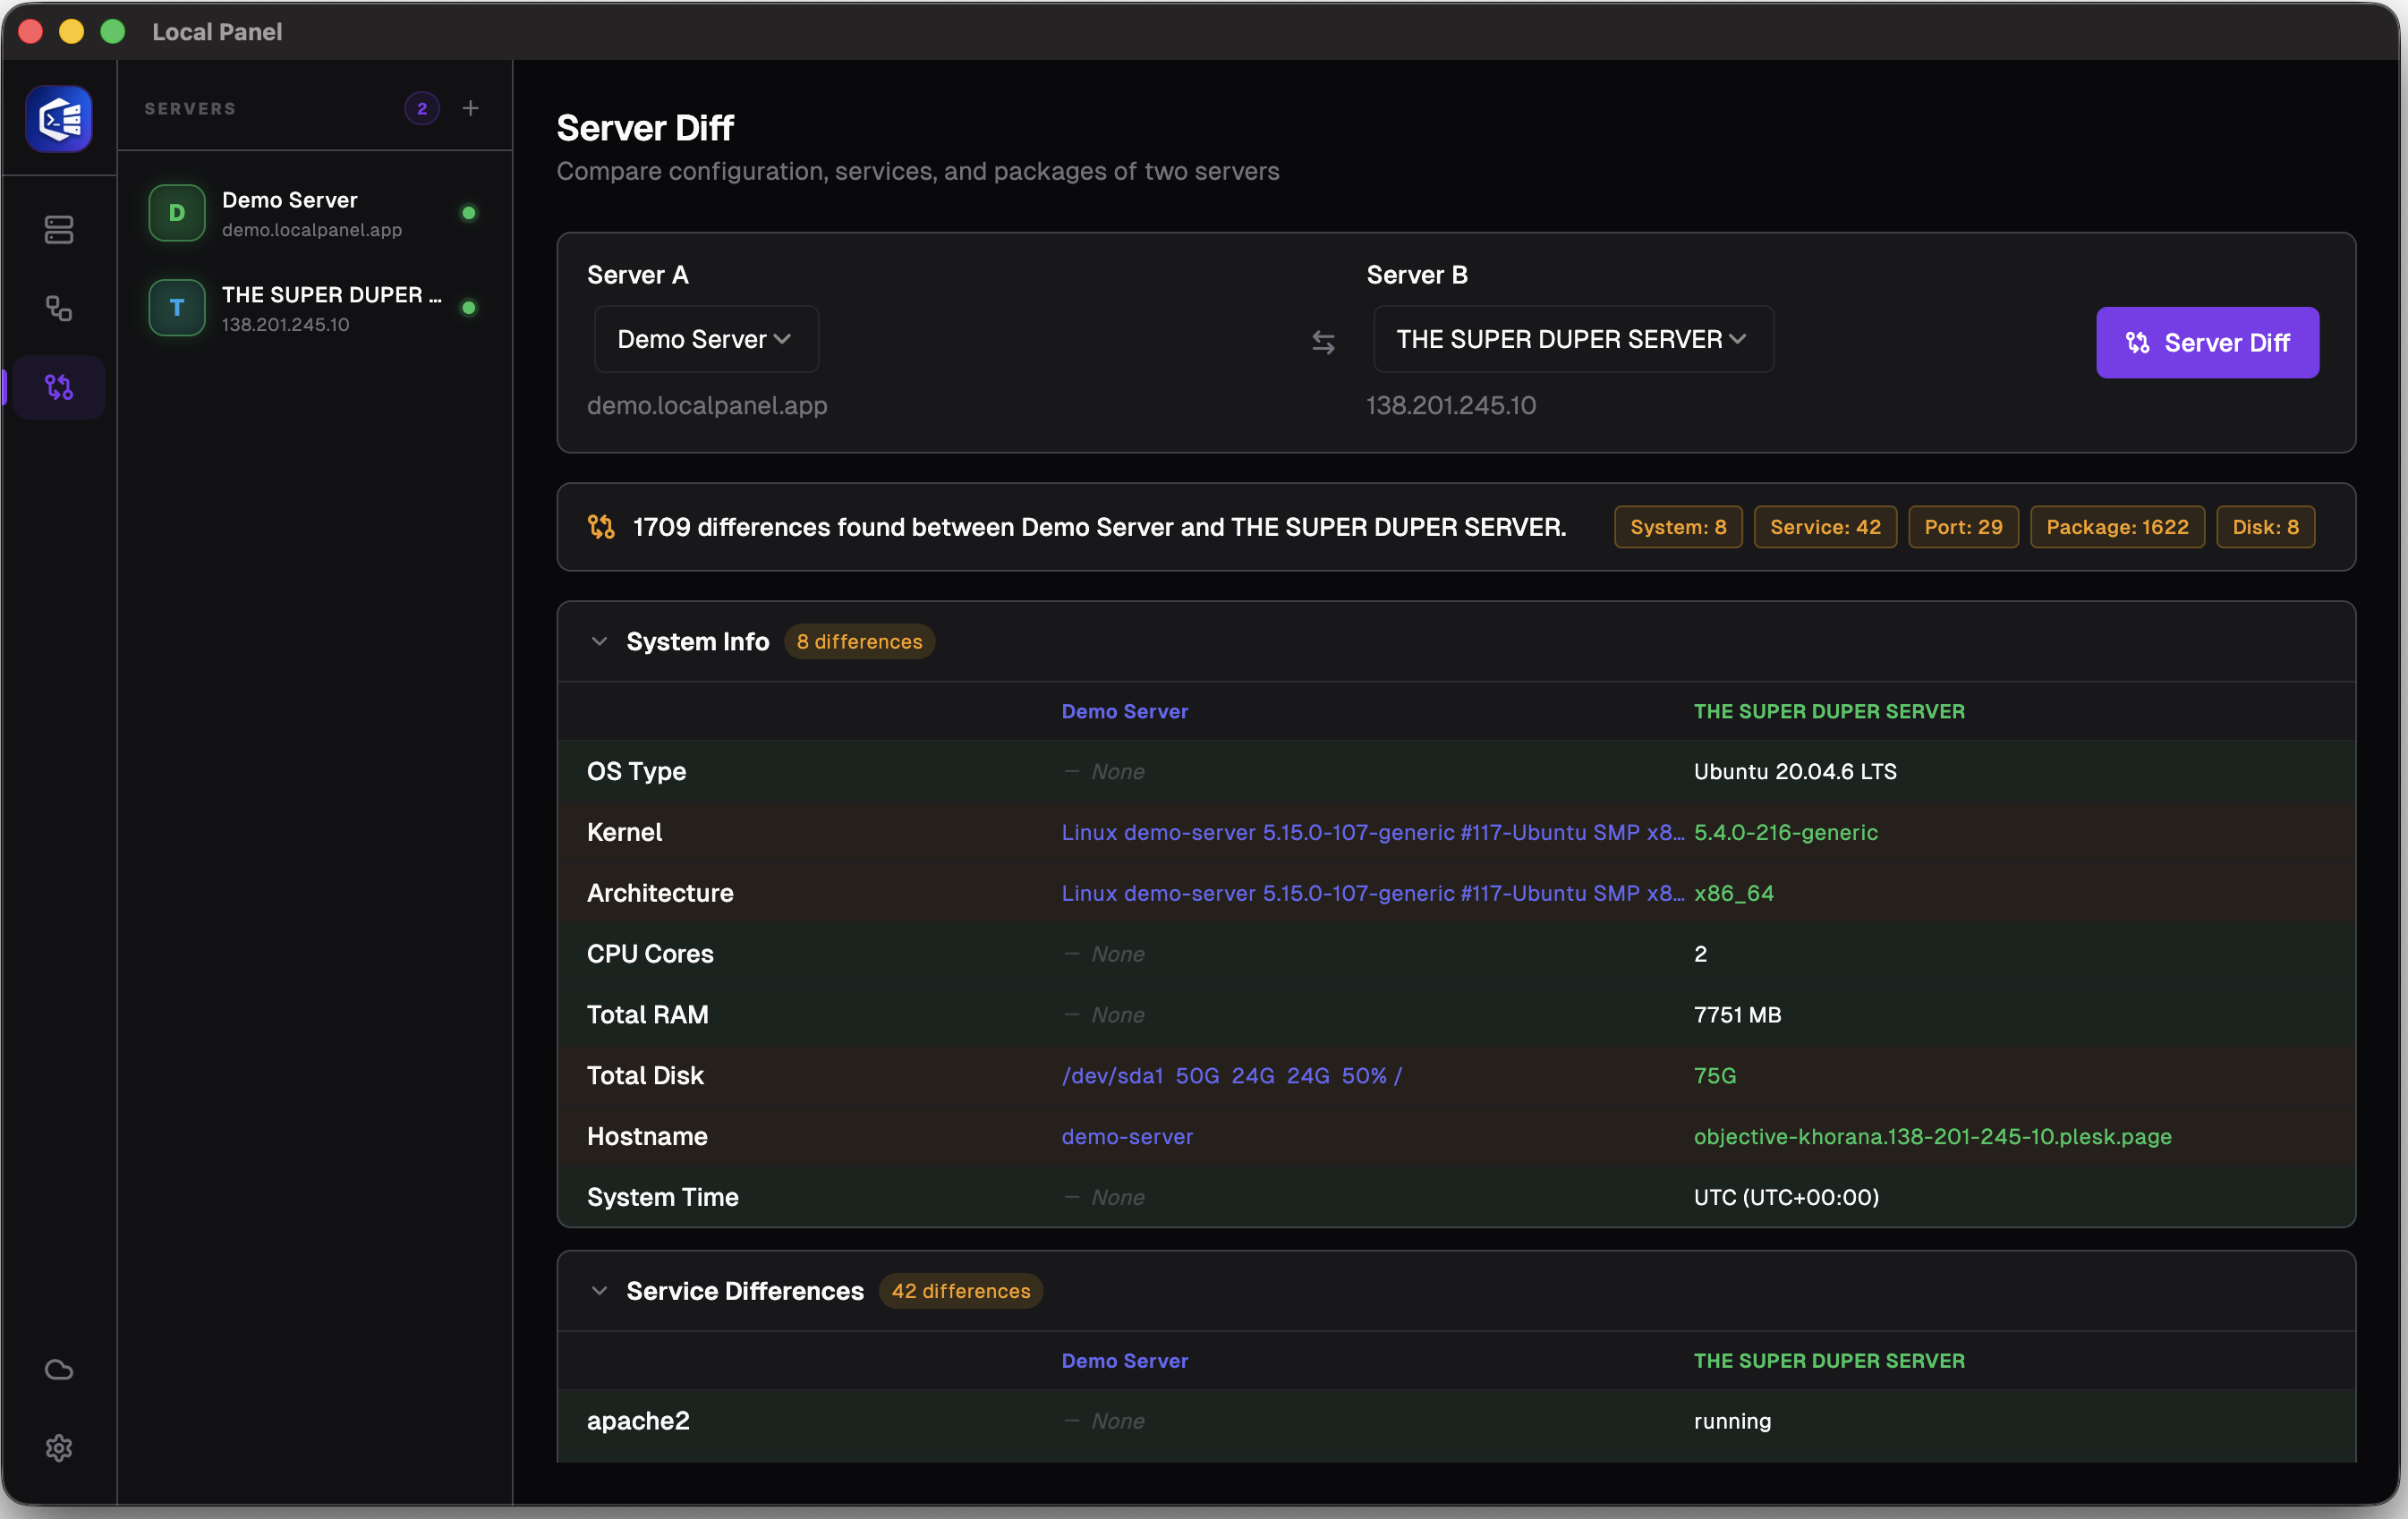Click the System Time row label

pyautogui.click(x=662, y=1198)
